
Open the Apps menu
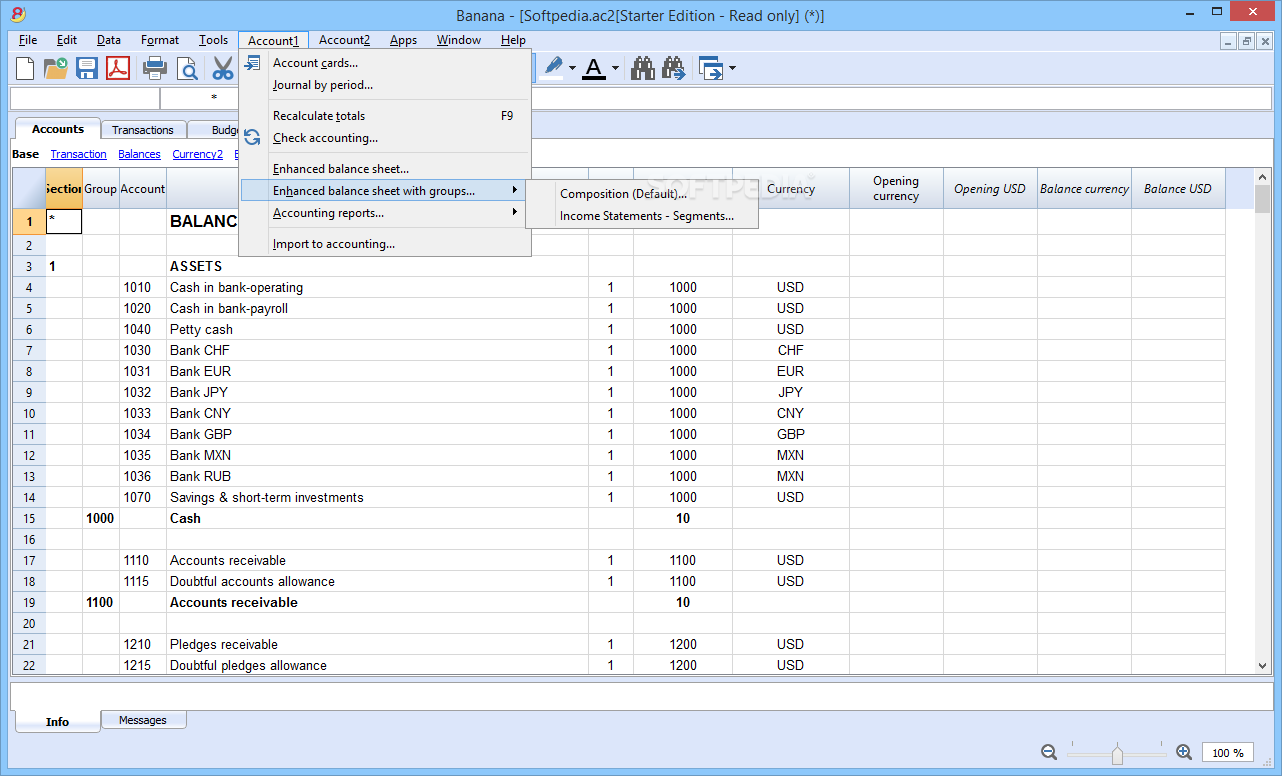tap(404, 40)
